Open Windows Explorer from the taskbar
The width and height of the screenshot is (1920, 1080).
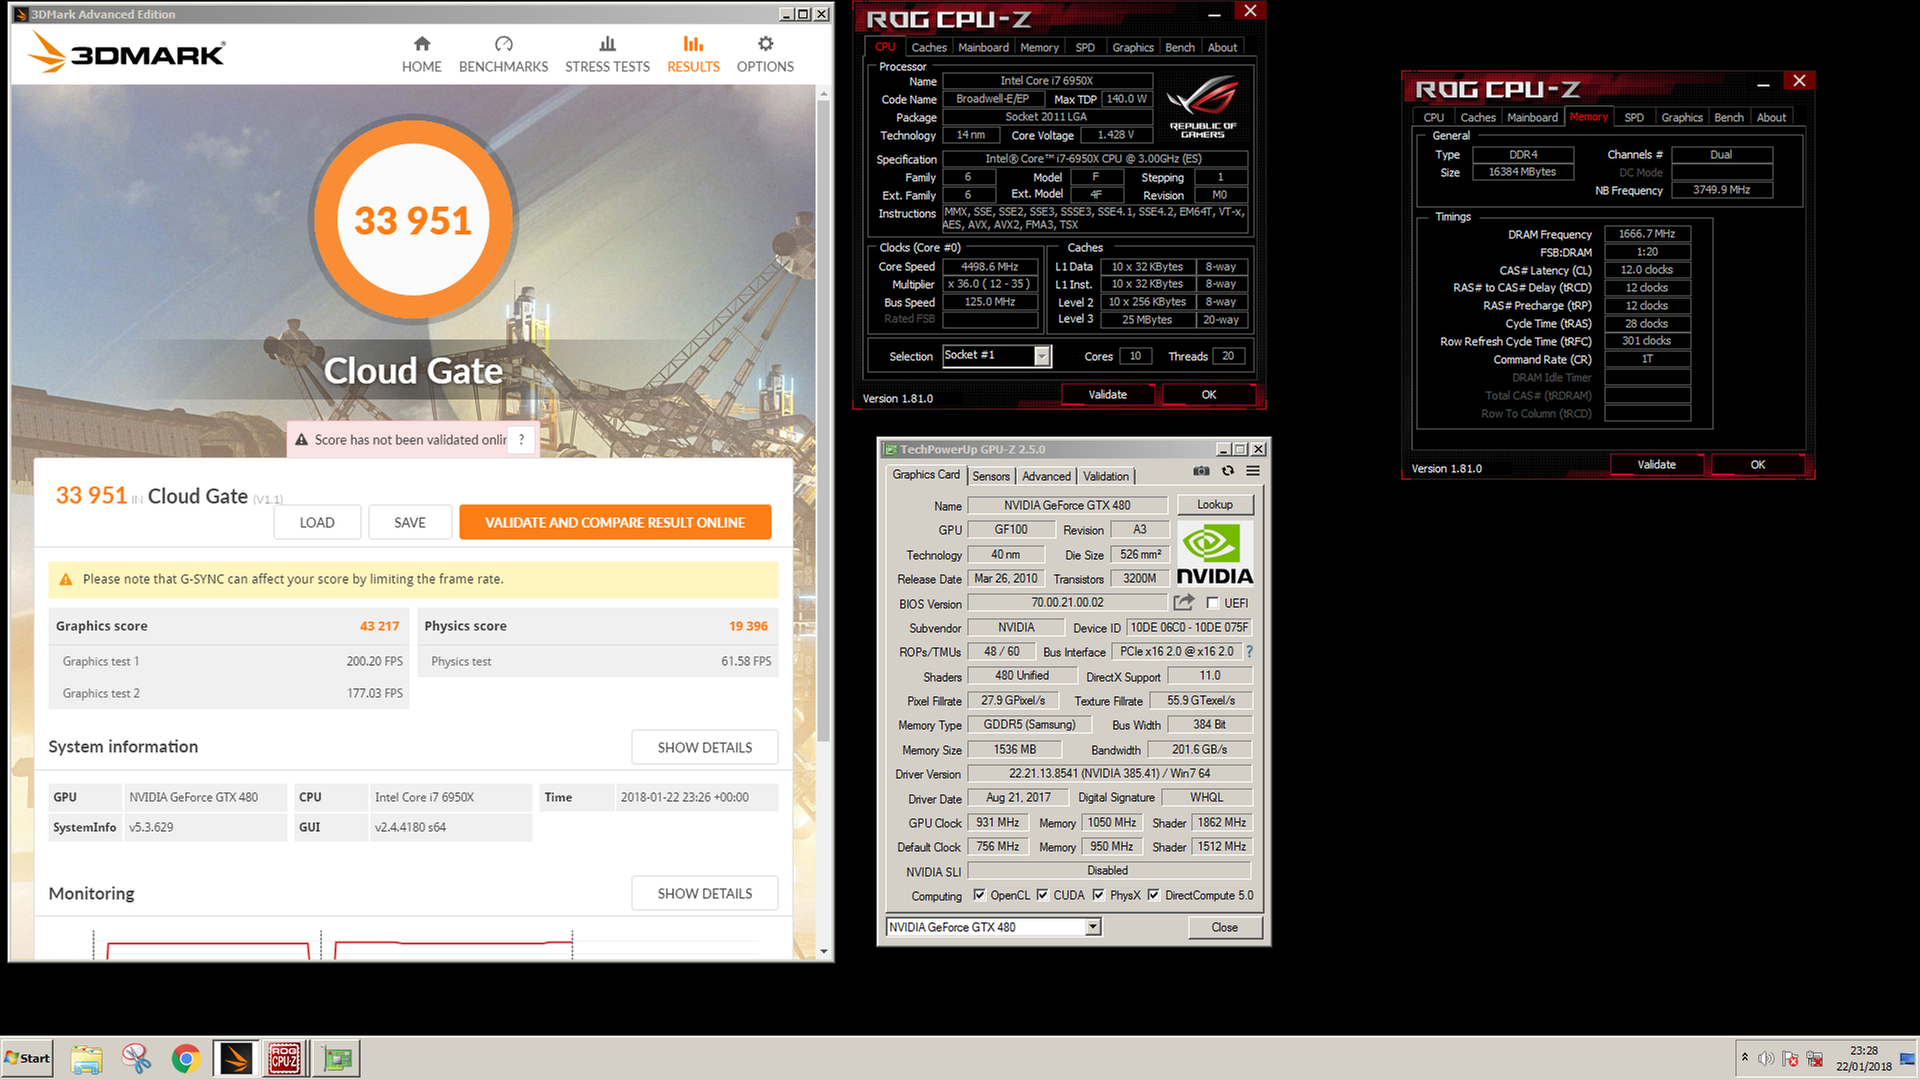pos(87,1058)
